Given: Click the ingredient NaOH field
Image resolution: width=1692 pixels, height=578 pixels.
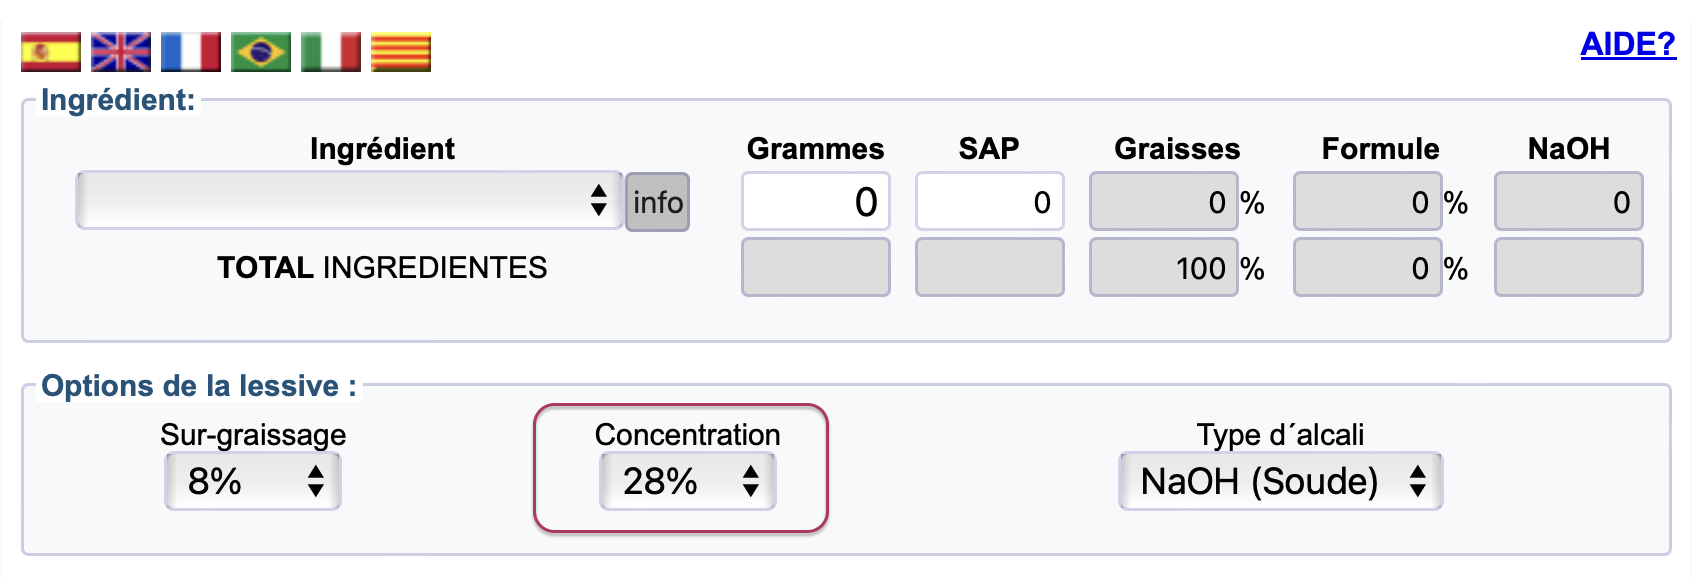Looking at the screenshot, I should [x=1568, y=202].
